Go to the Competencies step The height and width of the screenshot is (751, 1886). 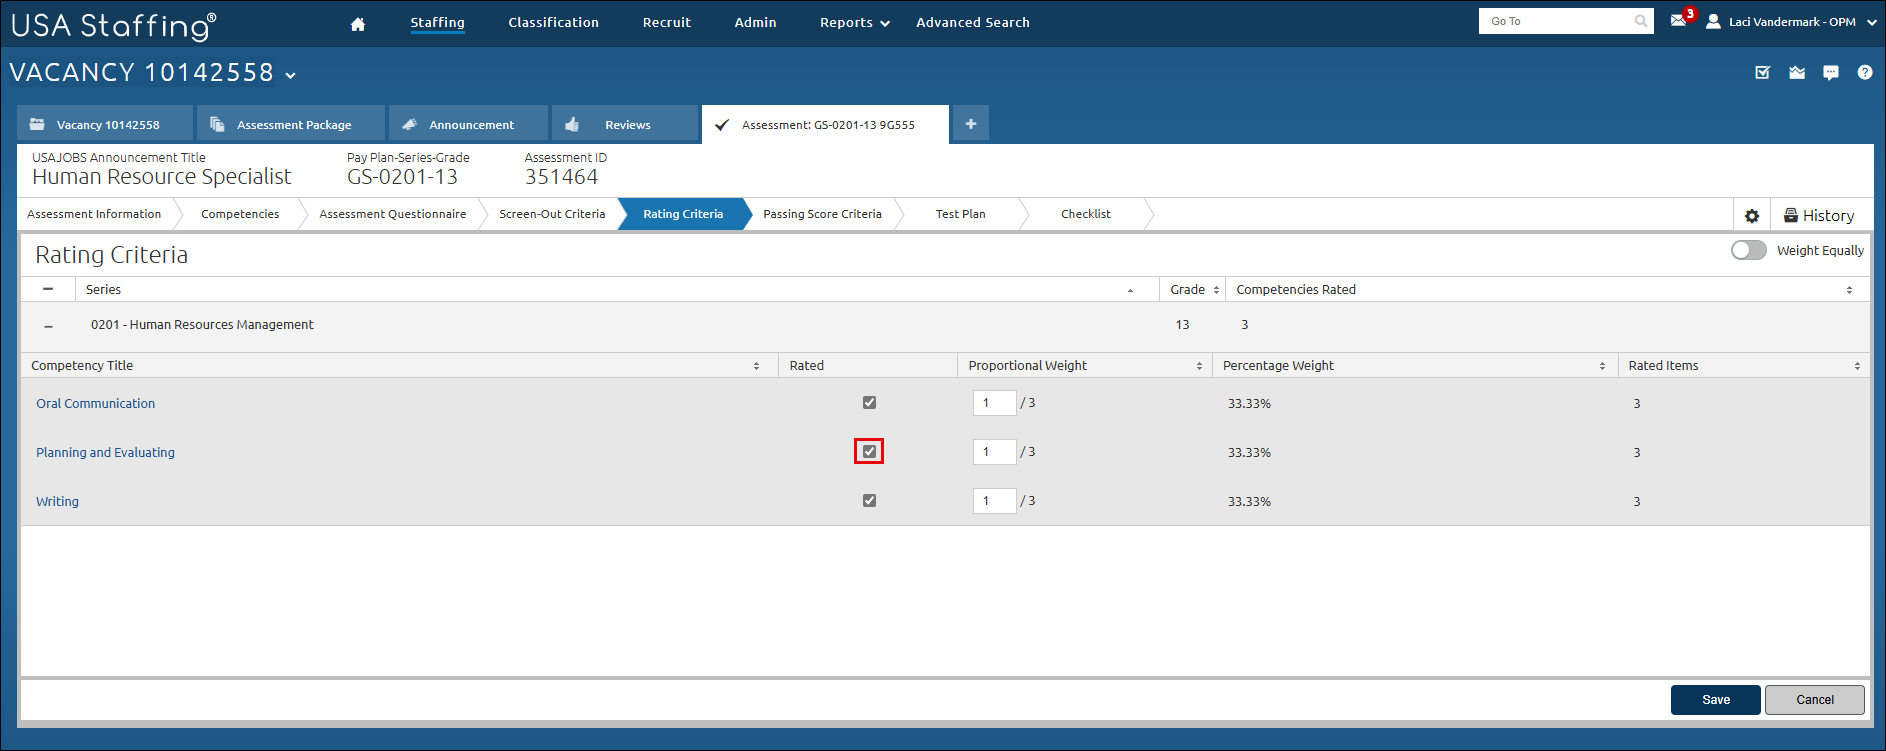(x=240, y=214)
